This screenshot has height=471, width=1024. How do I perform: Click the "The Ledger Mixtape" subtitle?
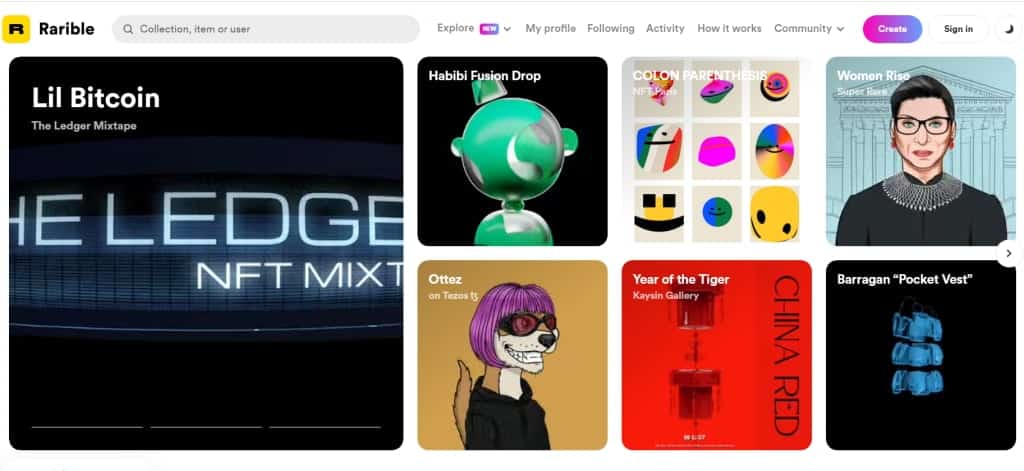84,126
